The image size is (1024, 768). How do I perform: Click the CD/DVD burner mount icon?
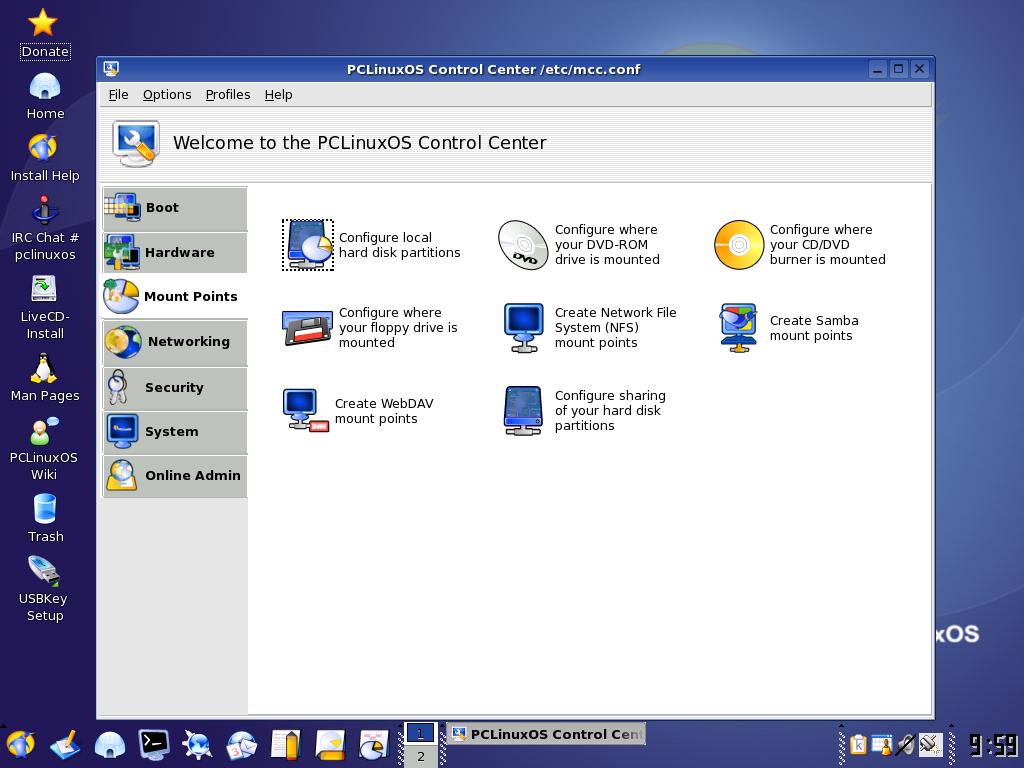click(739, 245)
